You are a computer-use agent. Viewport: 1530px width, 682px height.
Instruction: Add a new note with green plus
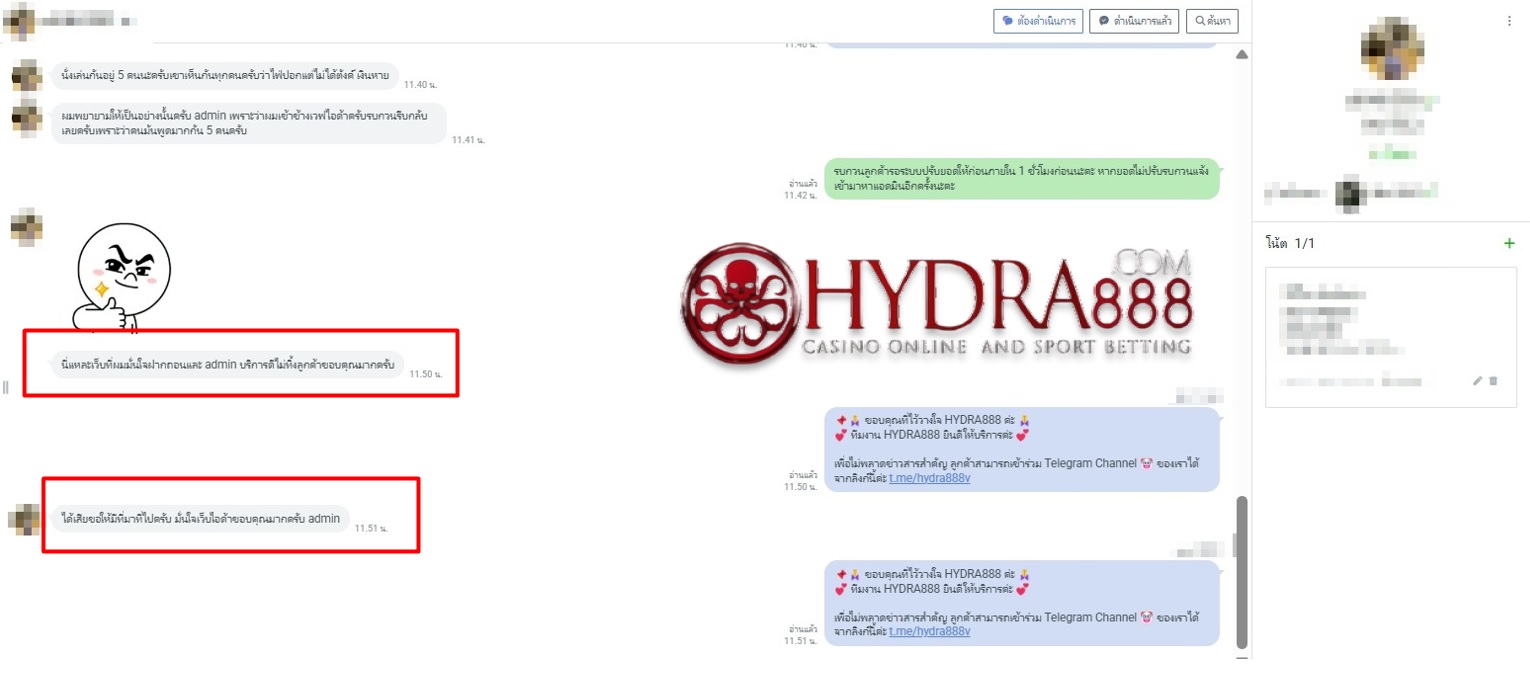1509,243
